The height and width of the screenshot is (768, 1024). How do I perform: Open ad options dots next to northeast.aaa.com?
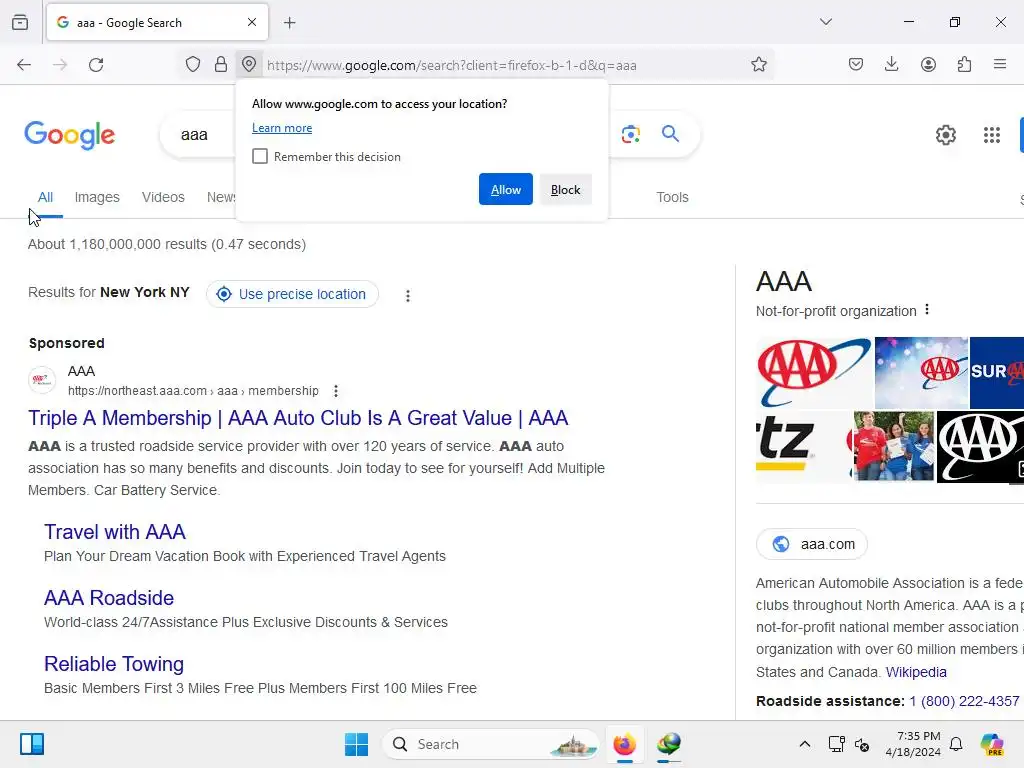[x=336, y=391]
